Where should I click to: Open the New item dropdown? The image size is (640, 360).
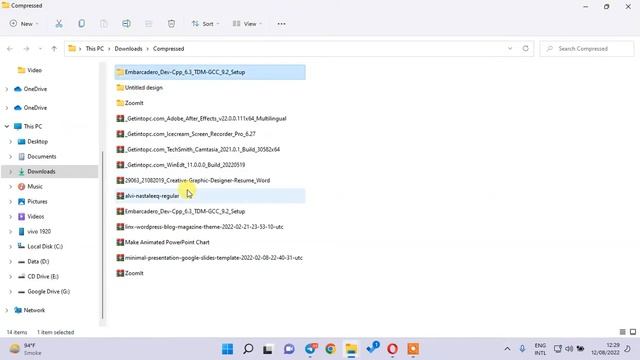click(24, 24)
